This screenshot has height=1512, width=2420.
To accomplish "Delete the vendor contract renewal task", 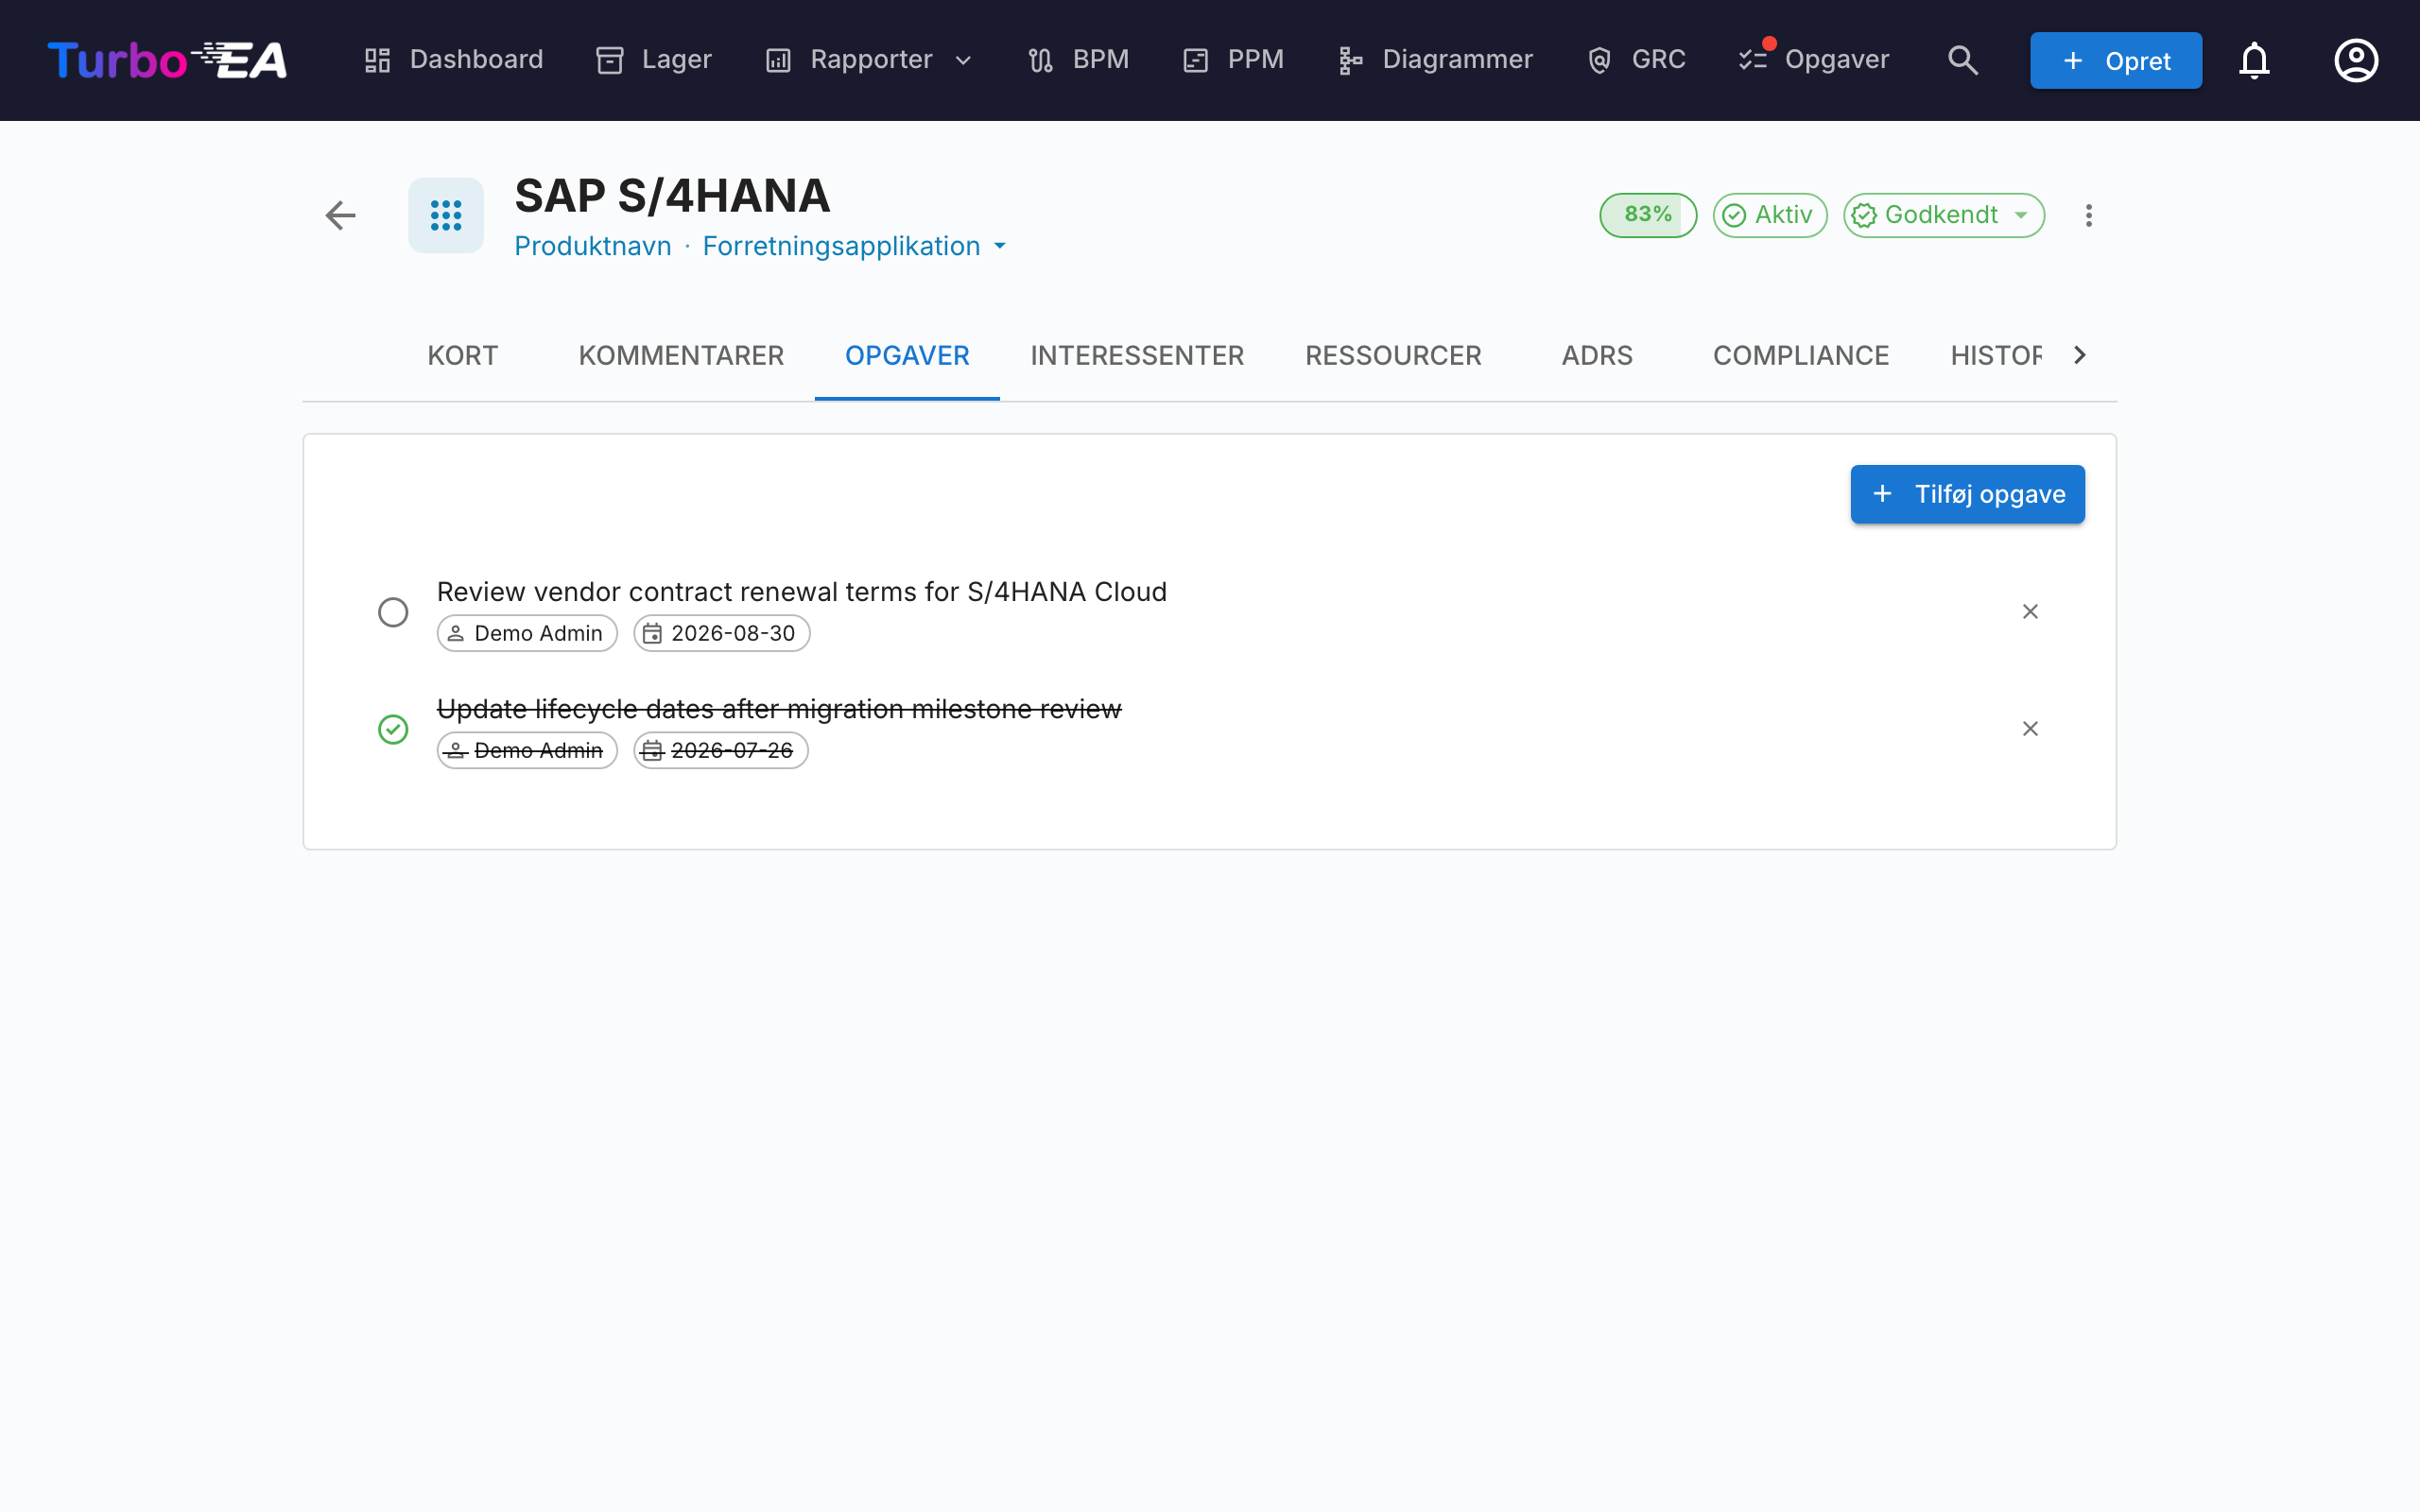I will [x=2030, y=612].
